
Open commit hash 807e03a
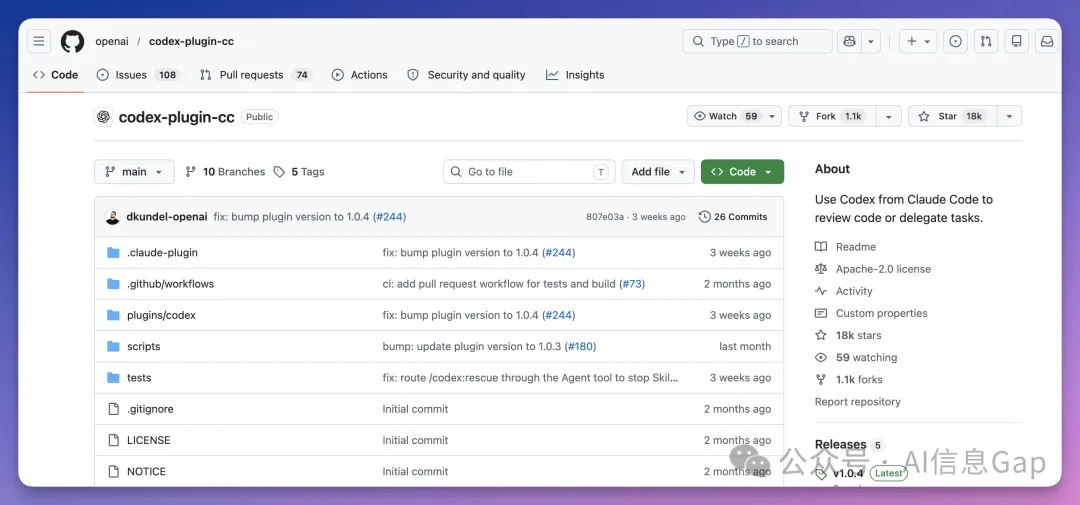(605, 217)
